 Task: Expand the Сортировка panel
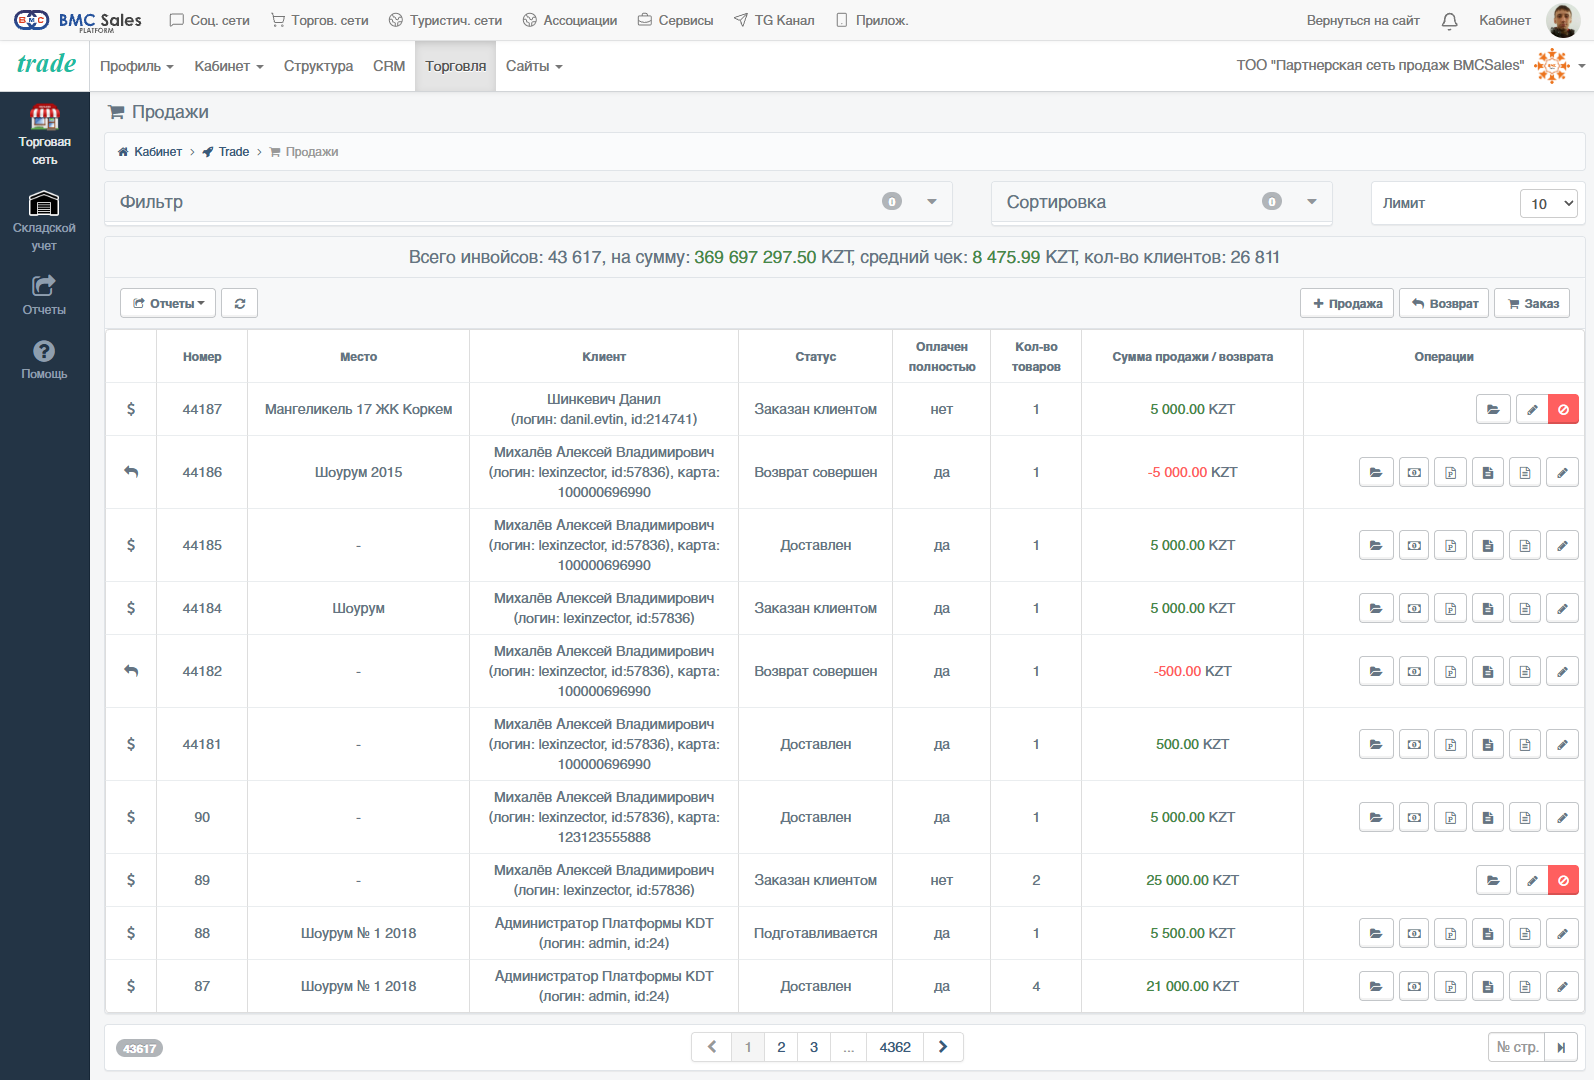[x=1161, y=202]
